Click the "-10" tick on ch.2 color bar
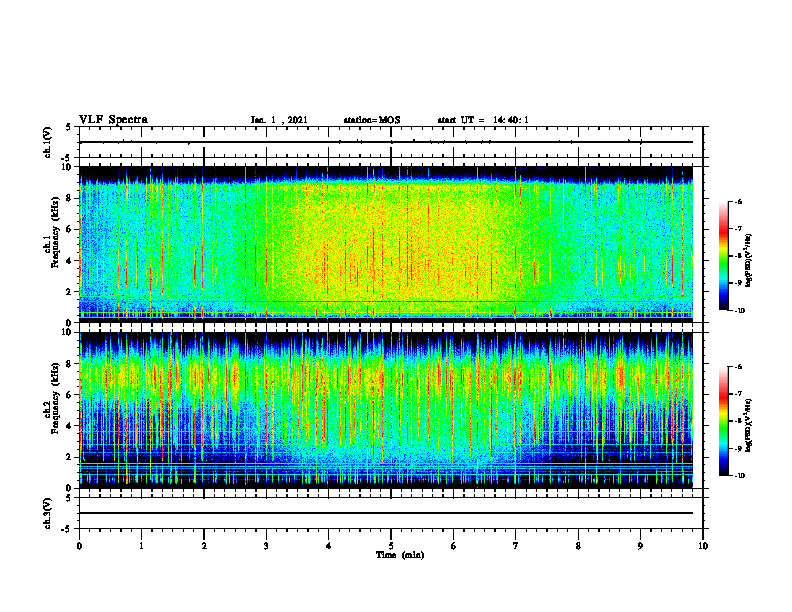Screen dimensions: 792x612 (739, 476)
